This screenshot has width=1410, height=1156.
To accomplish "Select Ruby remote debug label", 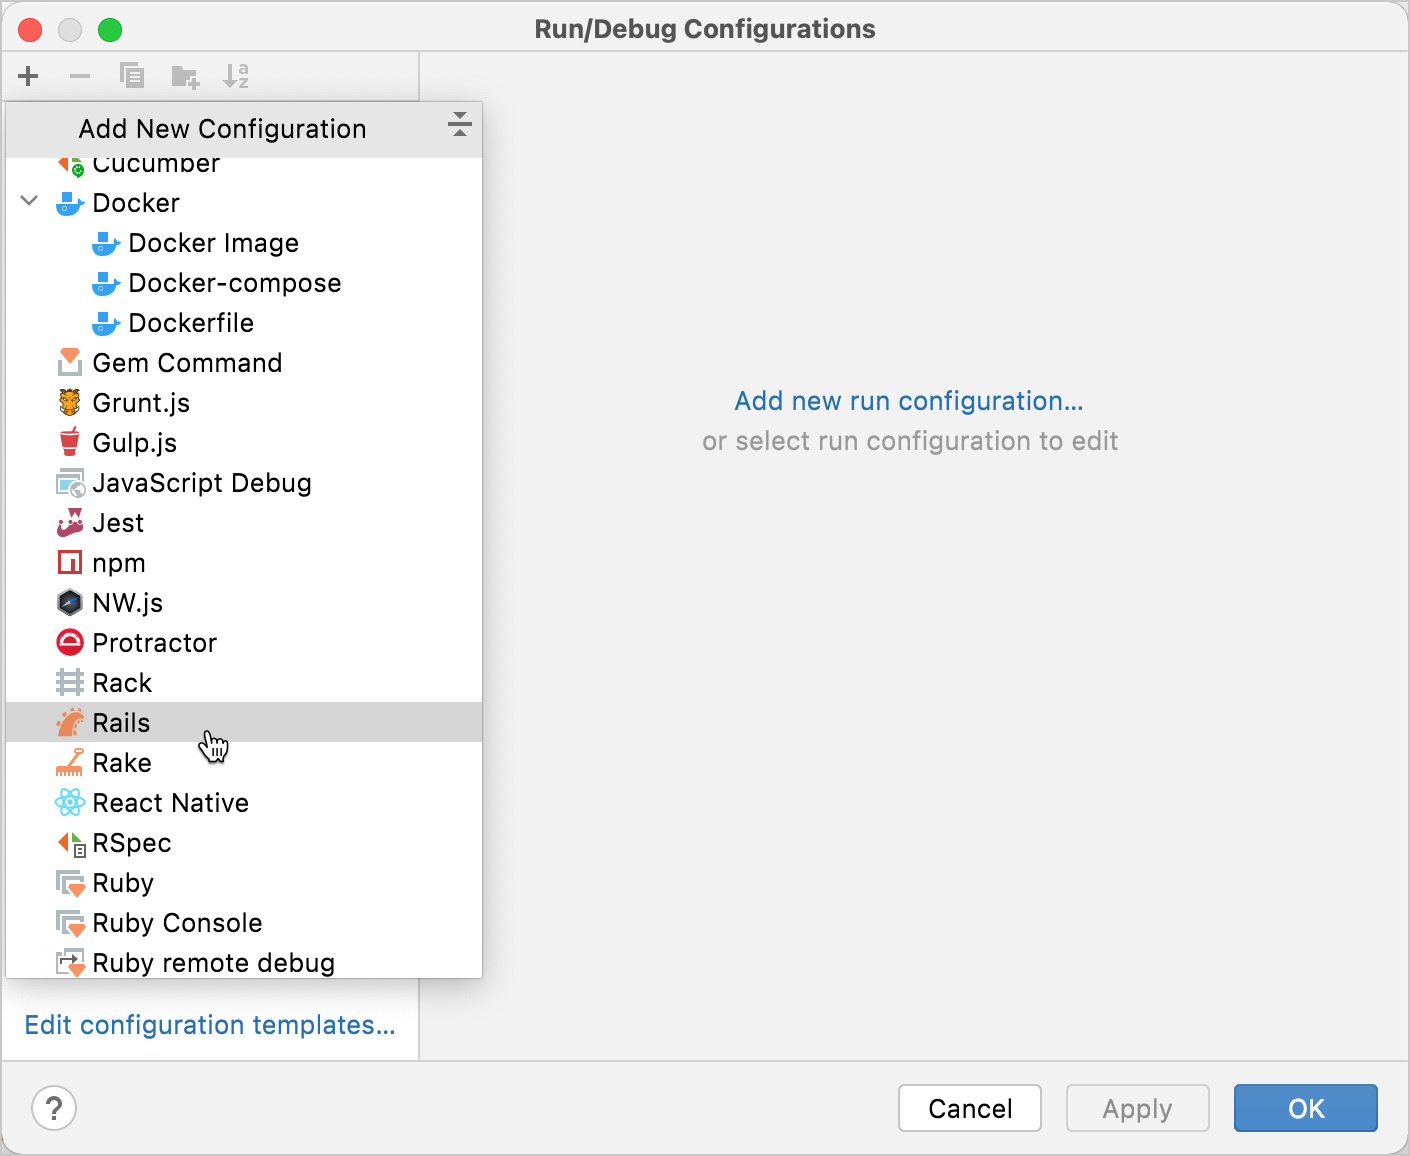I will point(214,963).
